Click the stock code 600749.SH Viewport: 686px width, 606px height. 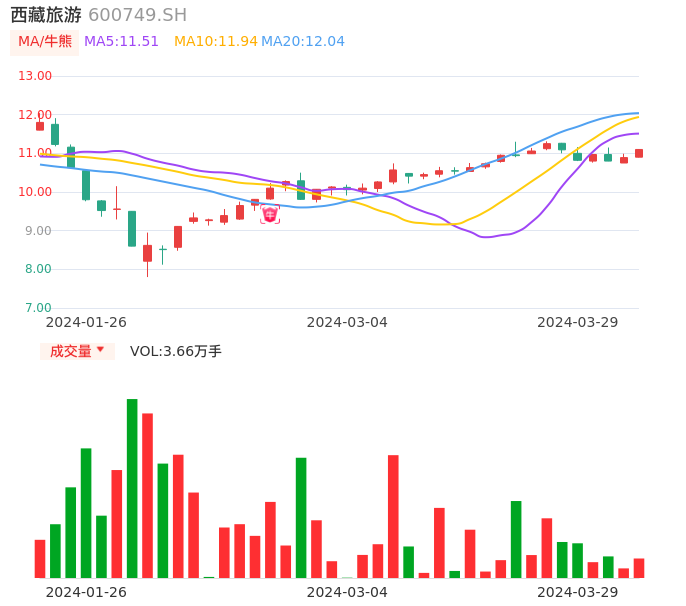pyautogui.click(x=137, y=15)
